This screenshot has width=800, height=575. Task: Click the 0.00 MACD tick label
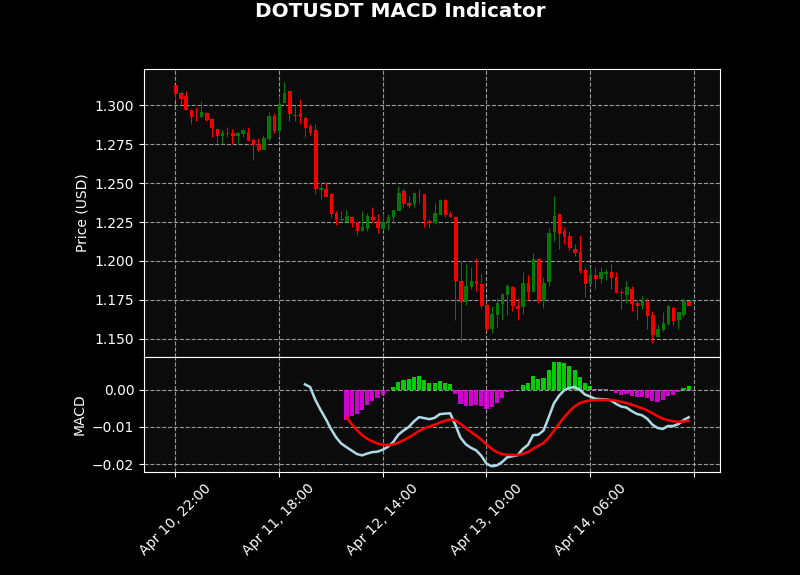(120, 391)
